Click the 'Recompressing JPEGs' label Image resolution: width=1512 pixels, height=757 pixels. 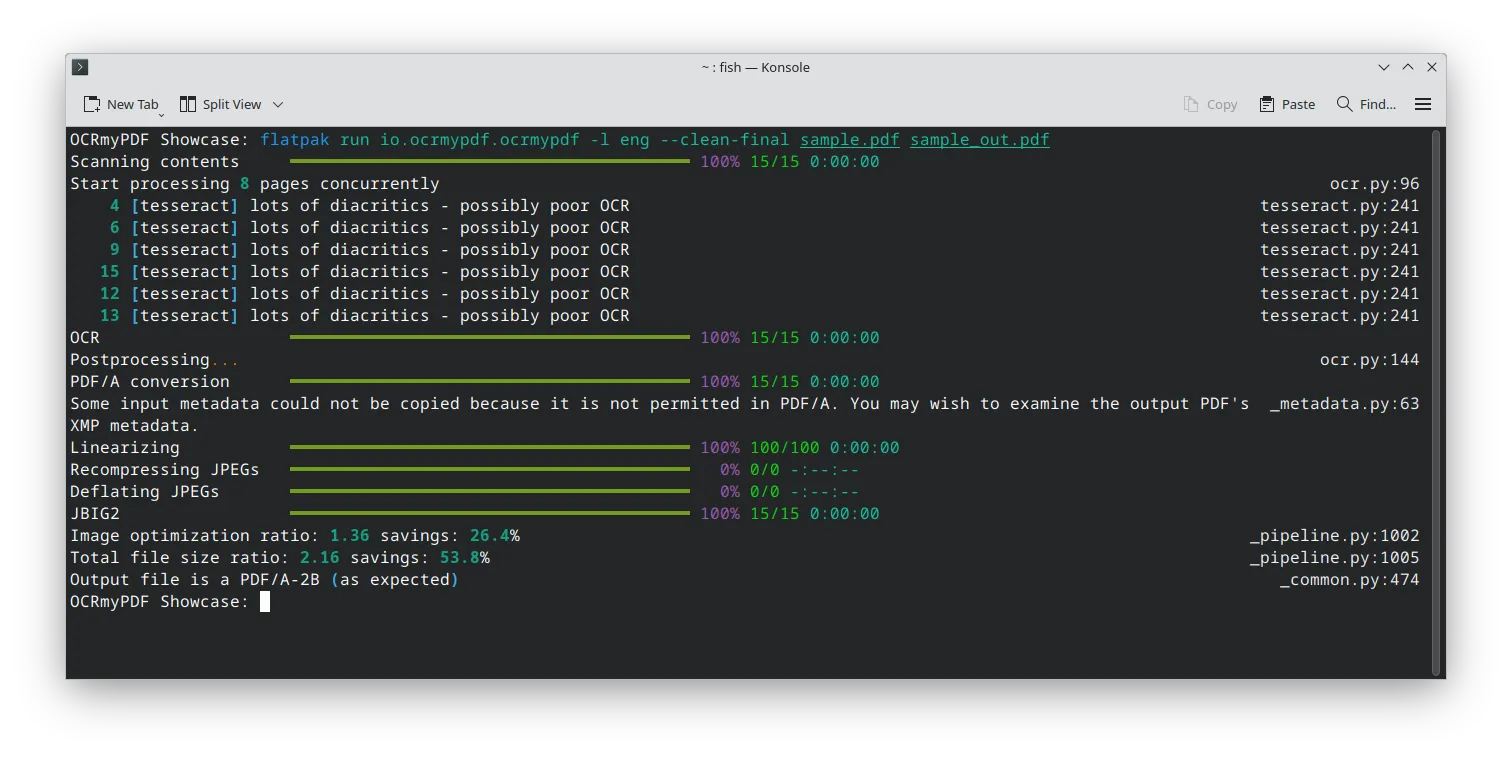165,469
